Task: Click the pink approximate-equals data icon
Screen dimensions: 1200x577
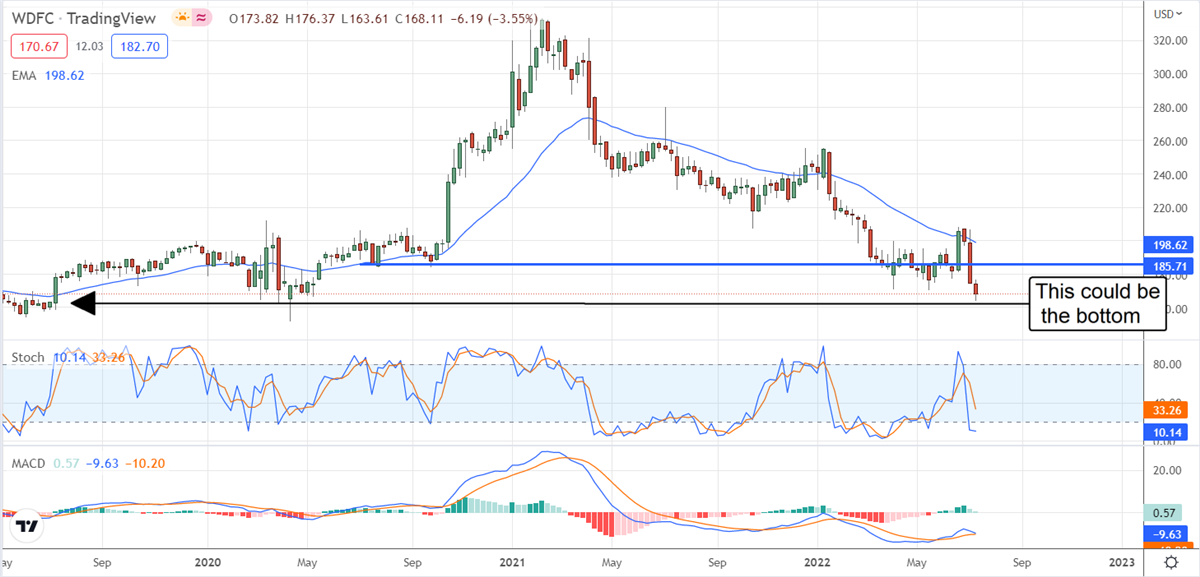Action: point(205,19)
